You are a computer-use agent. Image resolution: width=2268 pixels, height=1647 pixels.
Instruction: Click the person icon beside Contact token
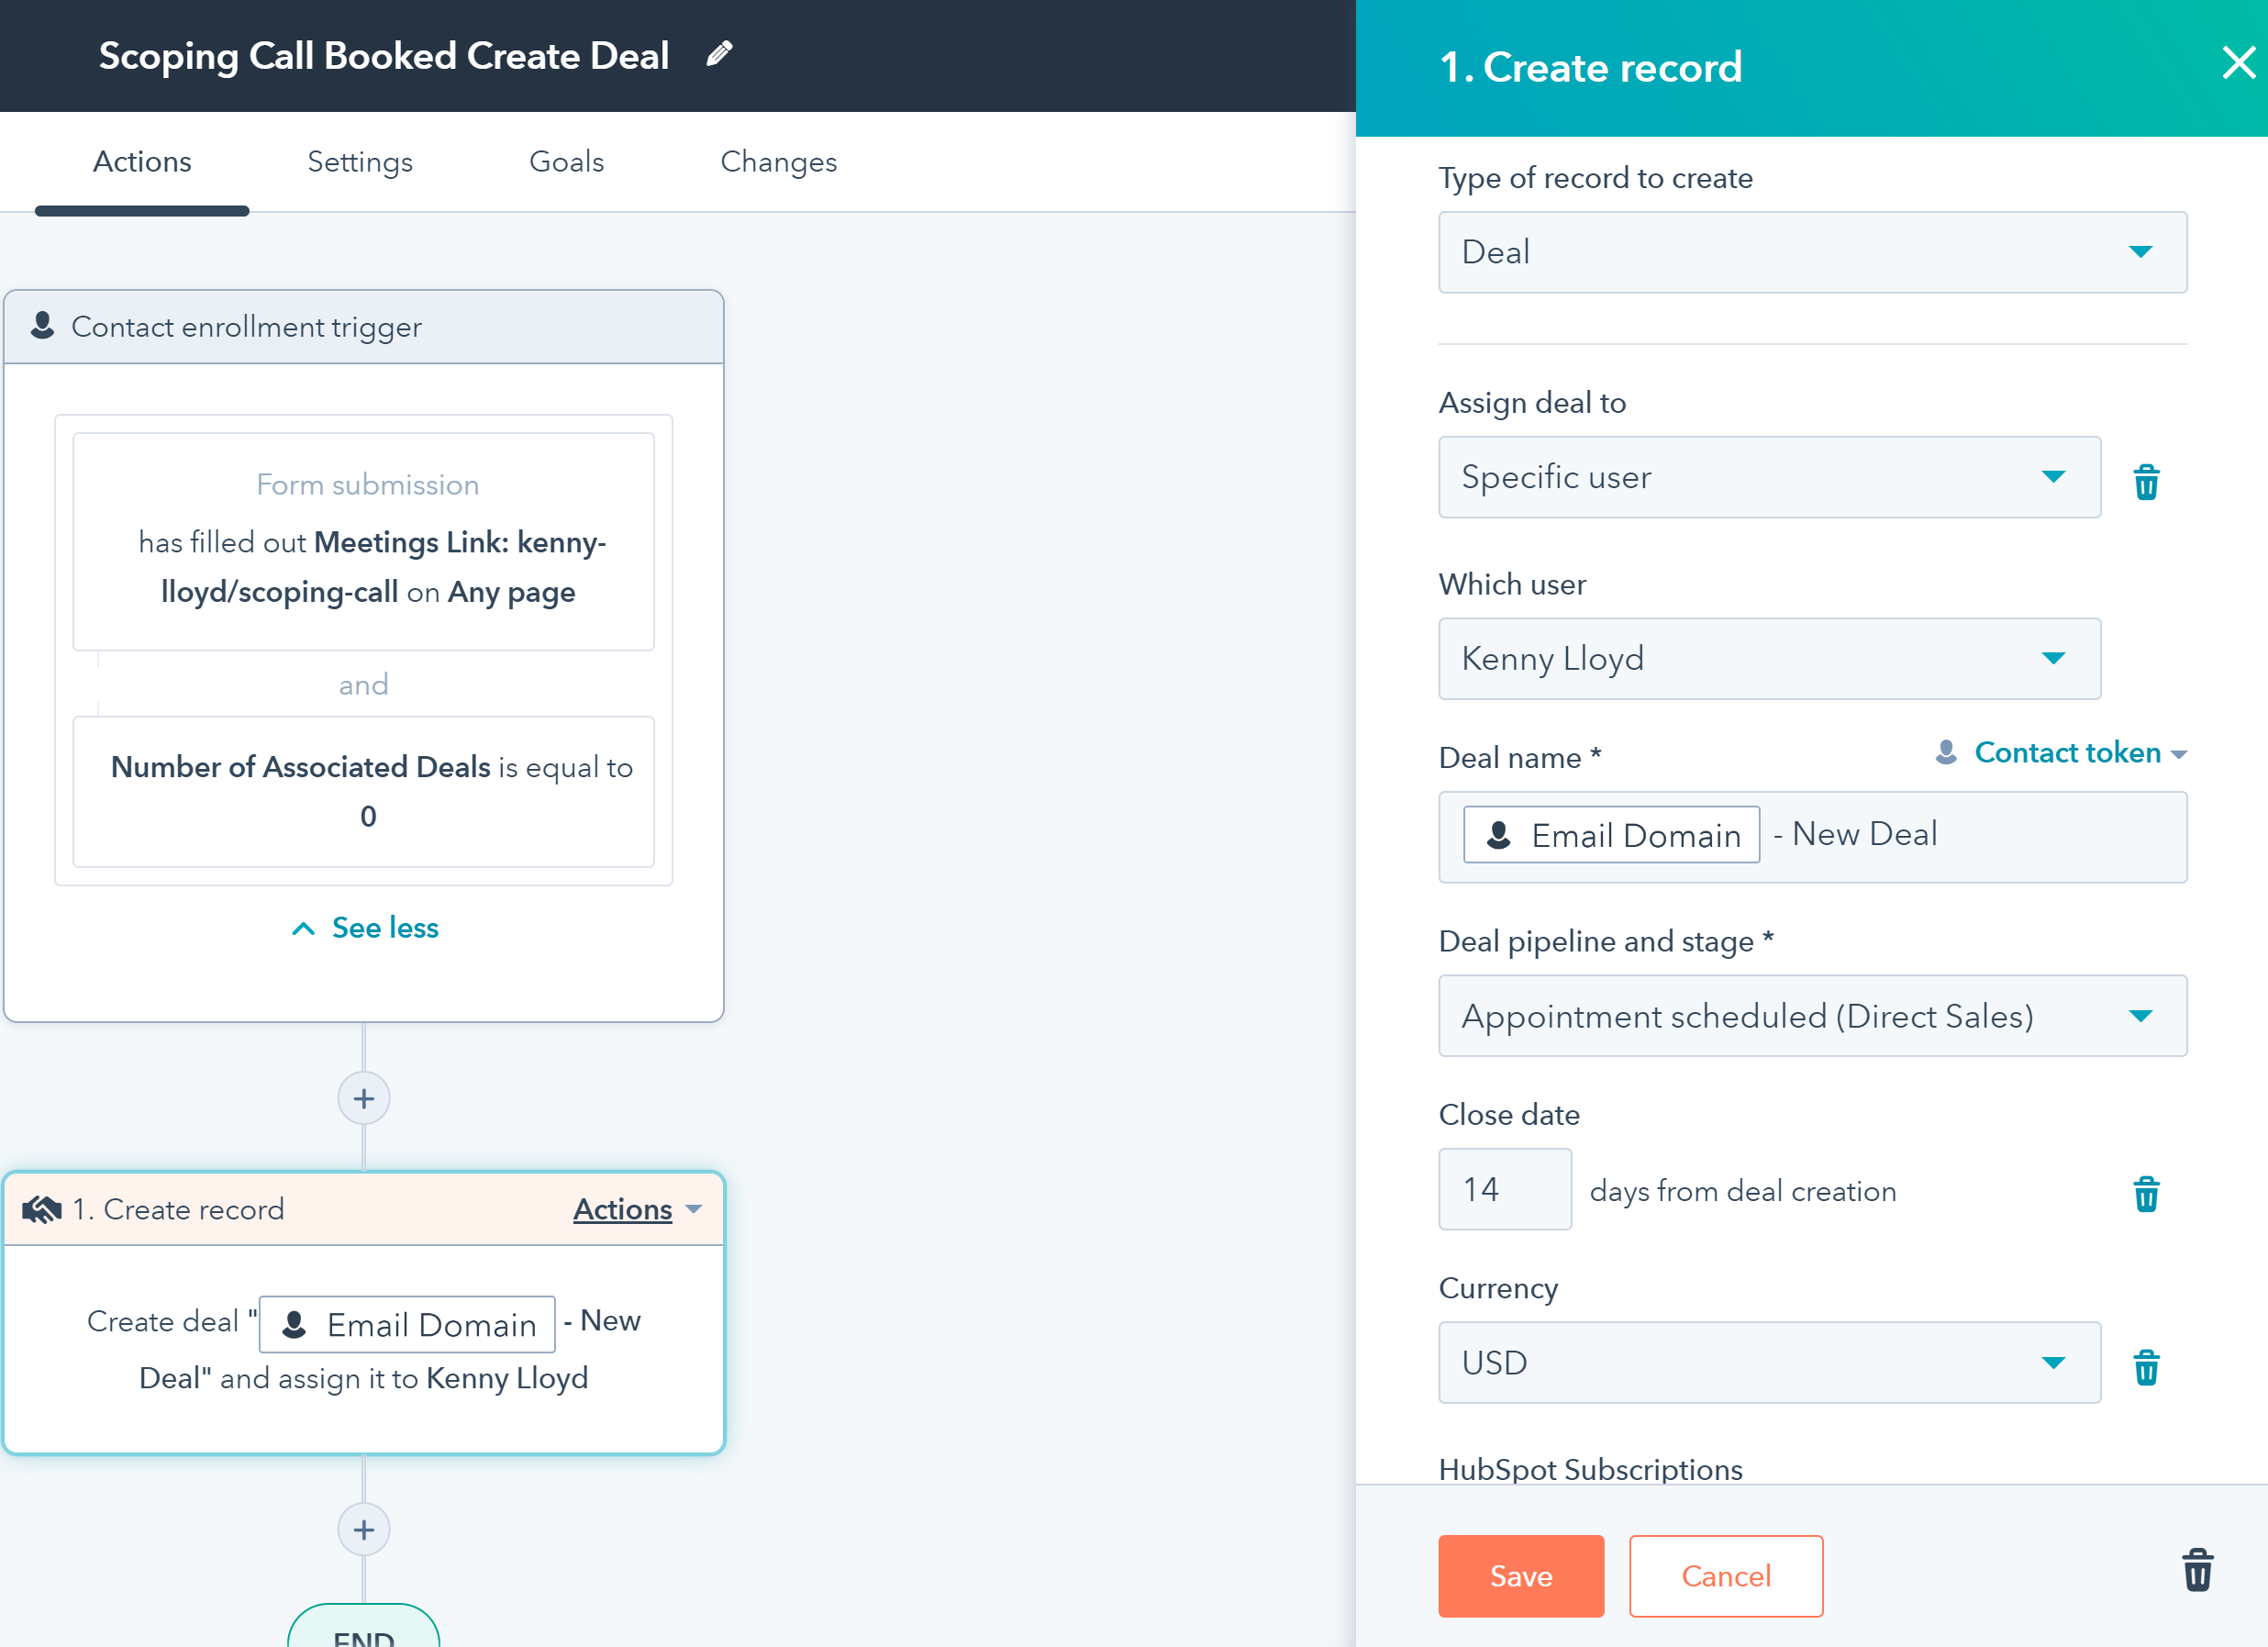click(1946, 752)
